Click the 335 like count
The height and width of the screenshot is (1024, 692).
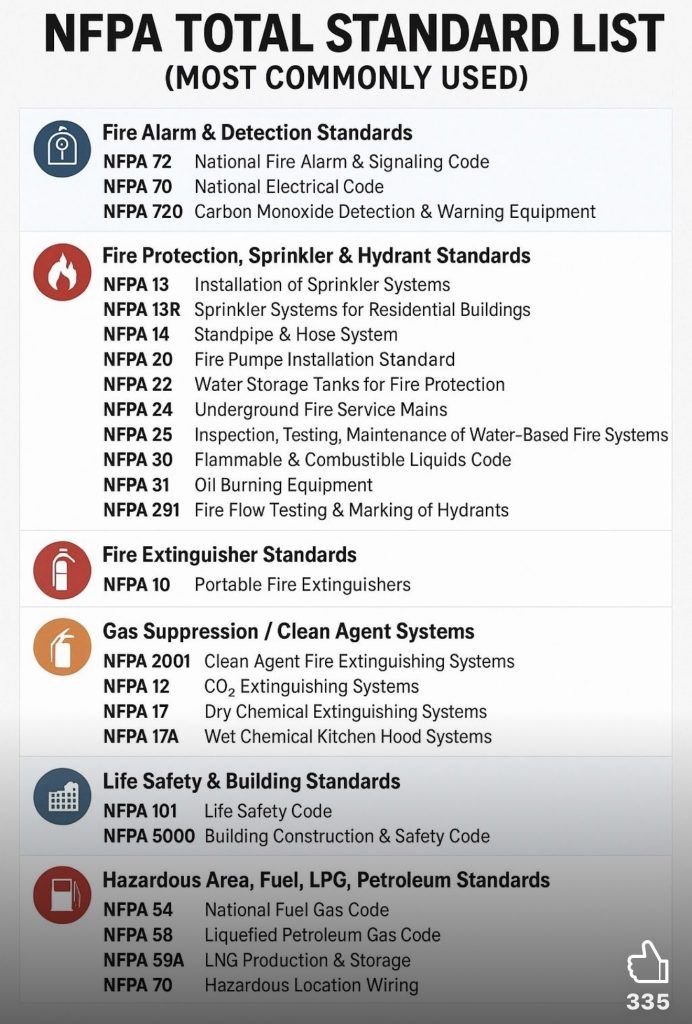[x=647, y=1002]
